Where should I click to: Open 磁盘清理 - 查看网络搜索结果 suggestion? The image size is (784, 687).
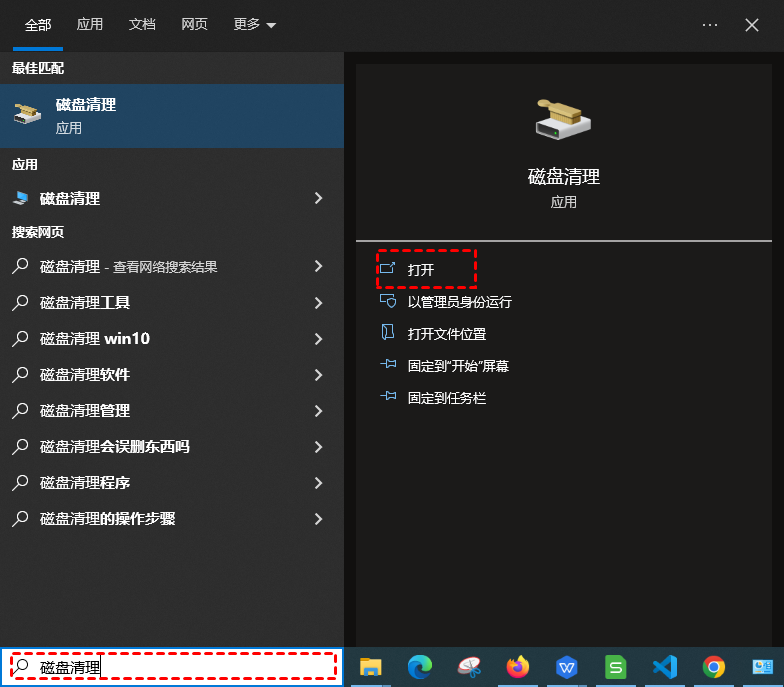pos(172,266)
